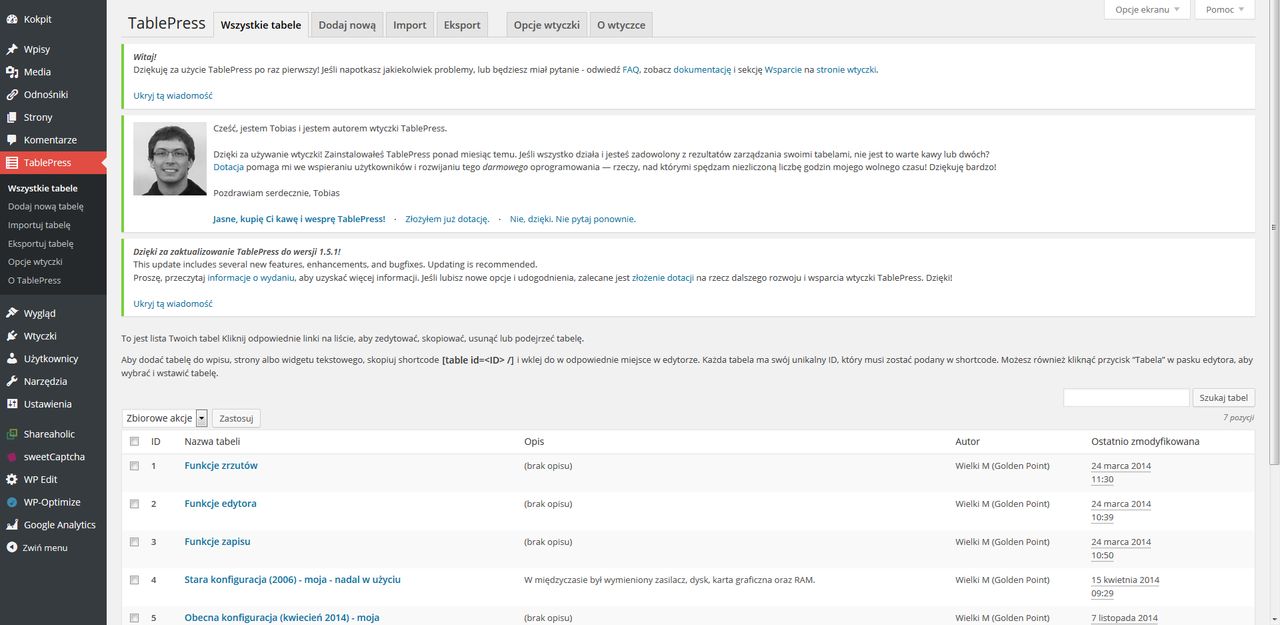1280x625 pixels.
Task: Open the 'informacje o wydaniu' link
Action: click(x=250, y=277)
